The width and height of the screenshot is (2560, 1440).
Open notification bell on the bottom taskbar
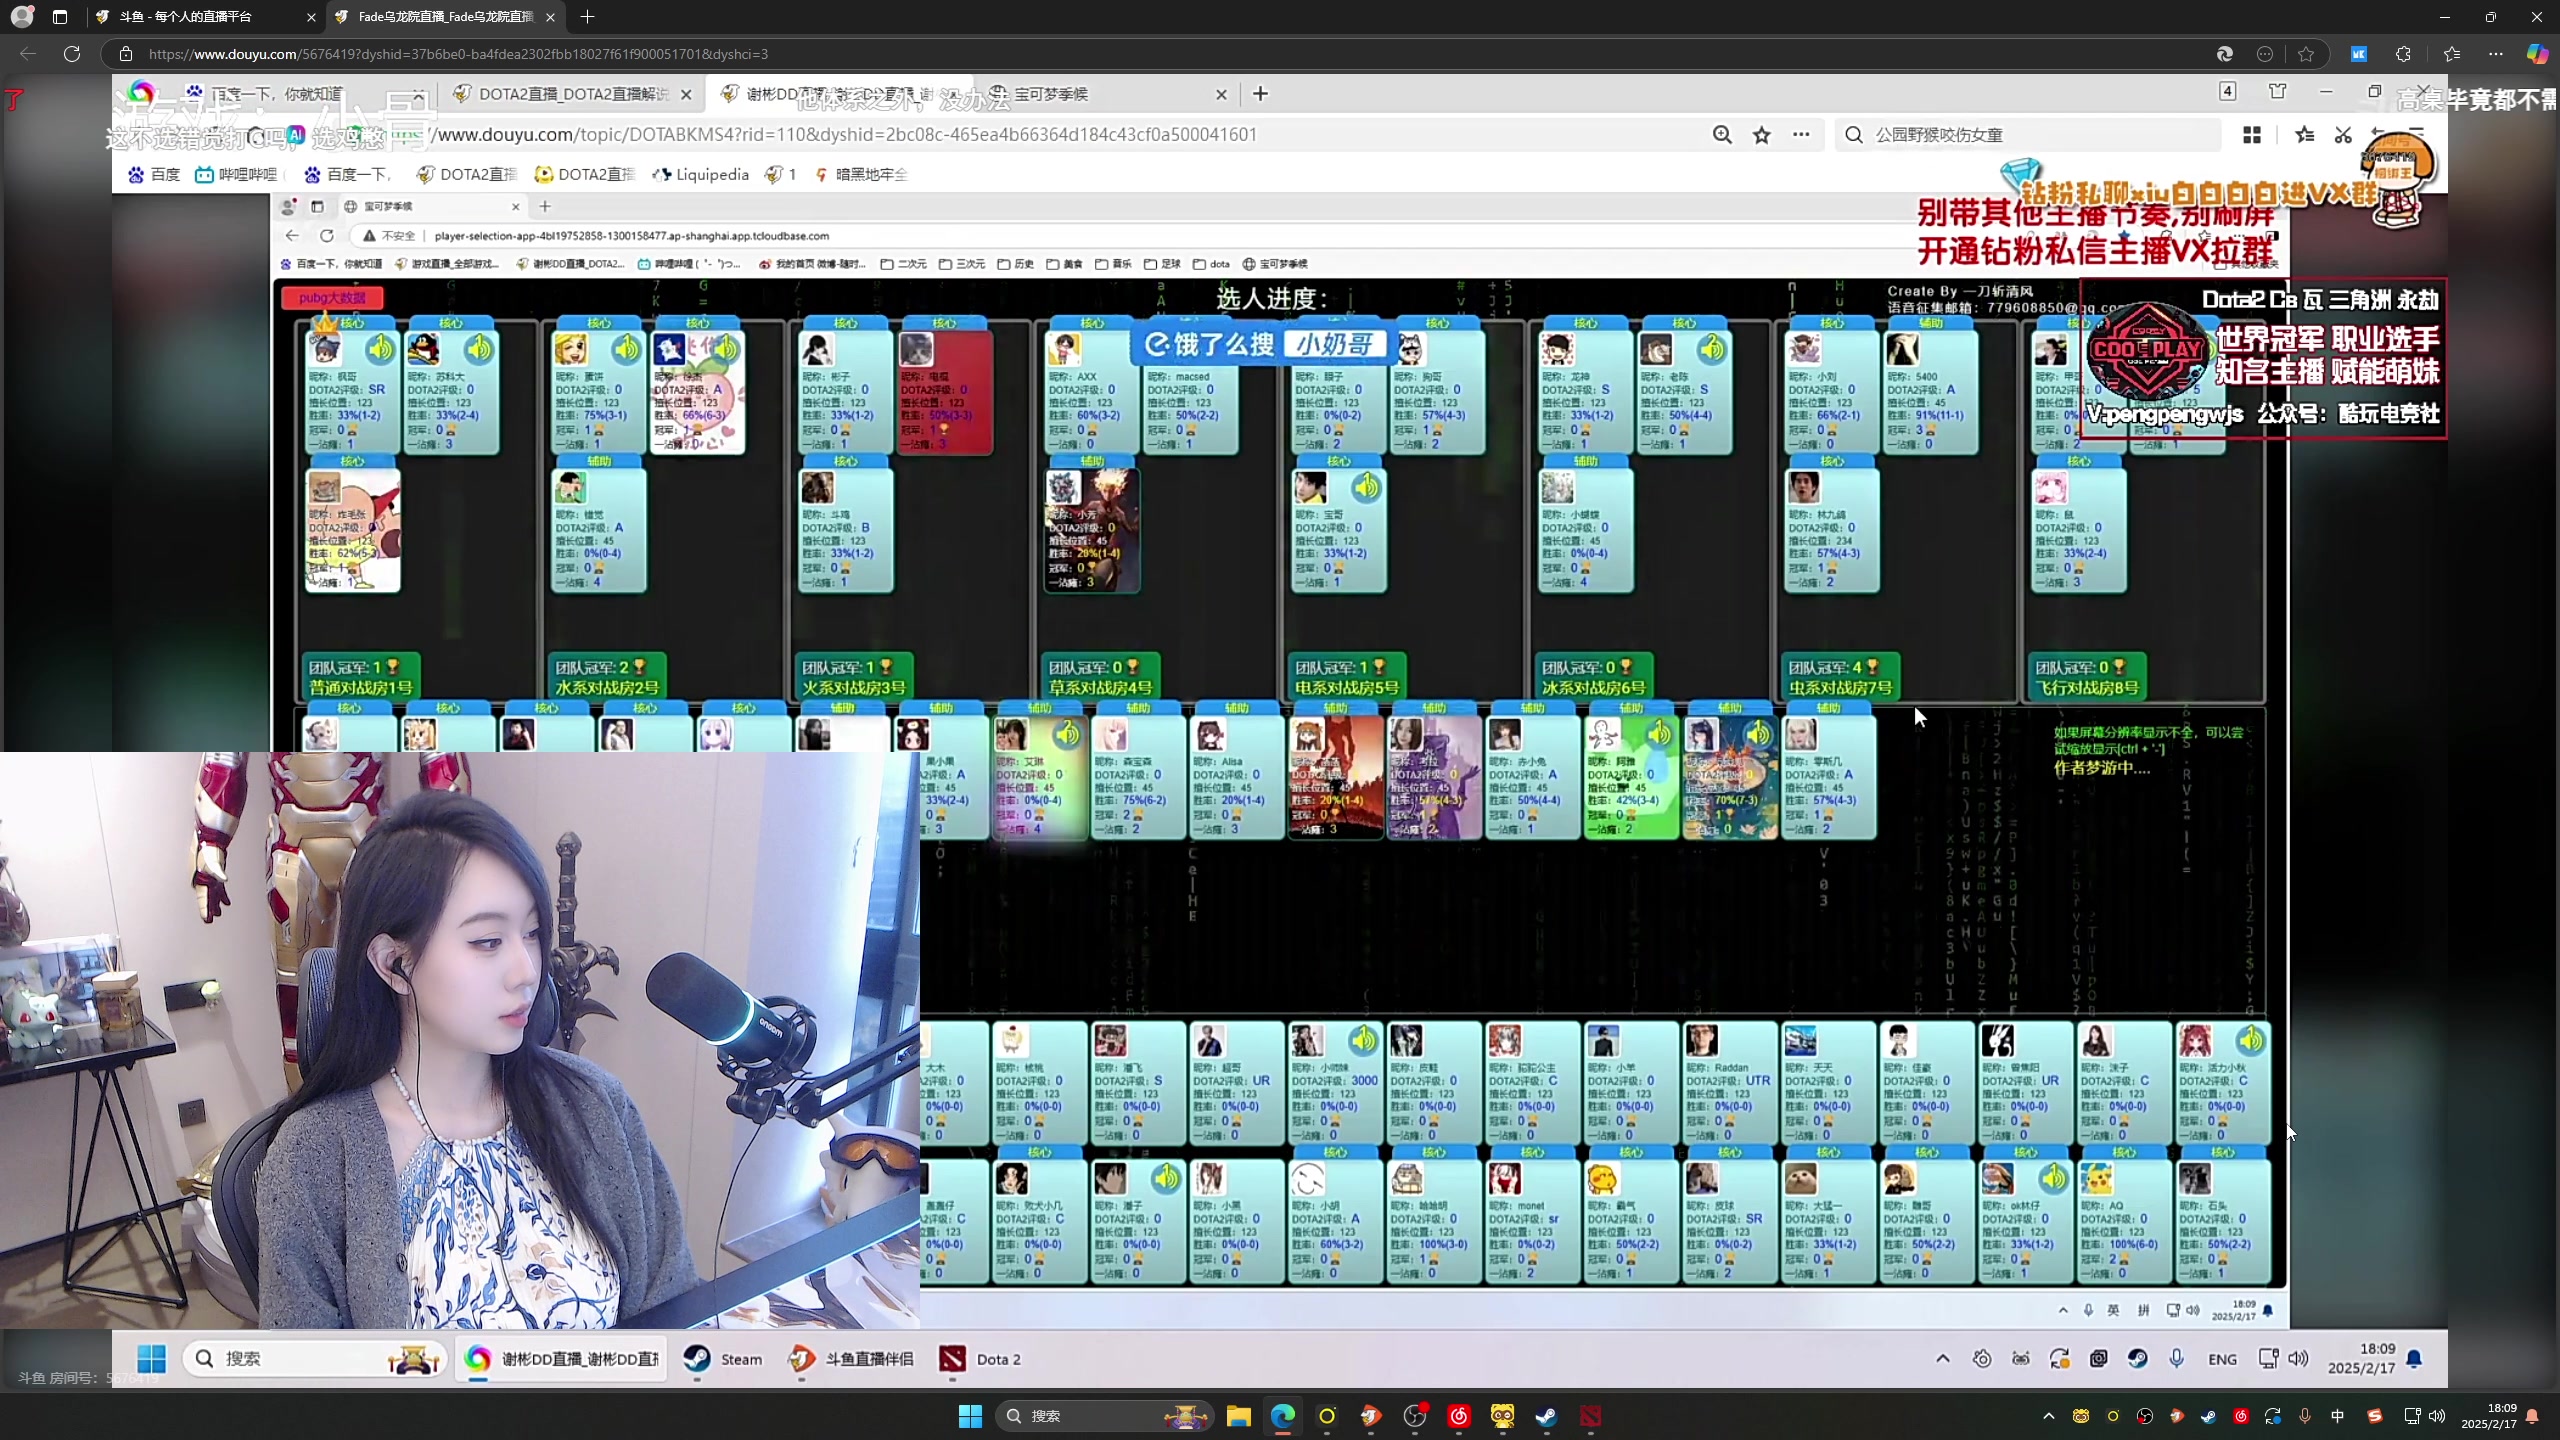[x=2532, y=1417]
